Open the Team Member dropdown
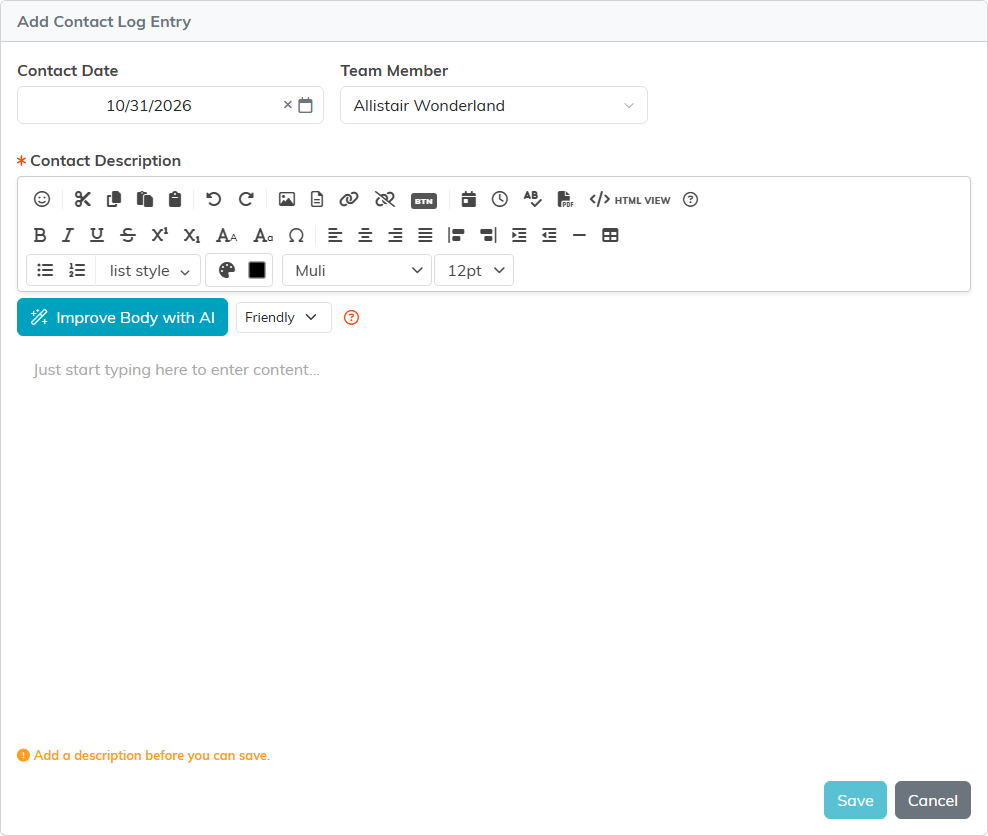 pyautogui.click(x=494, y=105)
